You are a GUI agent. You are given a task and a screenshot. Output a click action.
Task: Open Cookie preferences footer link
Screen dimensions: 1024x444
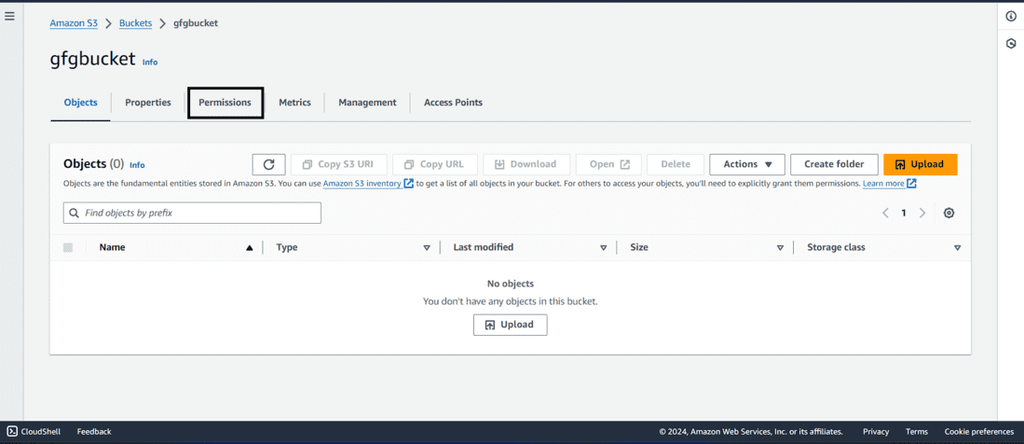point(979,432)
